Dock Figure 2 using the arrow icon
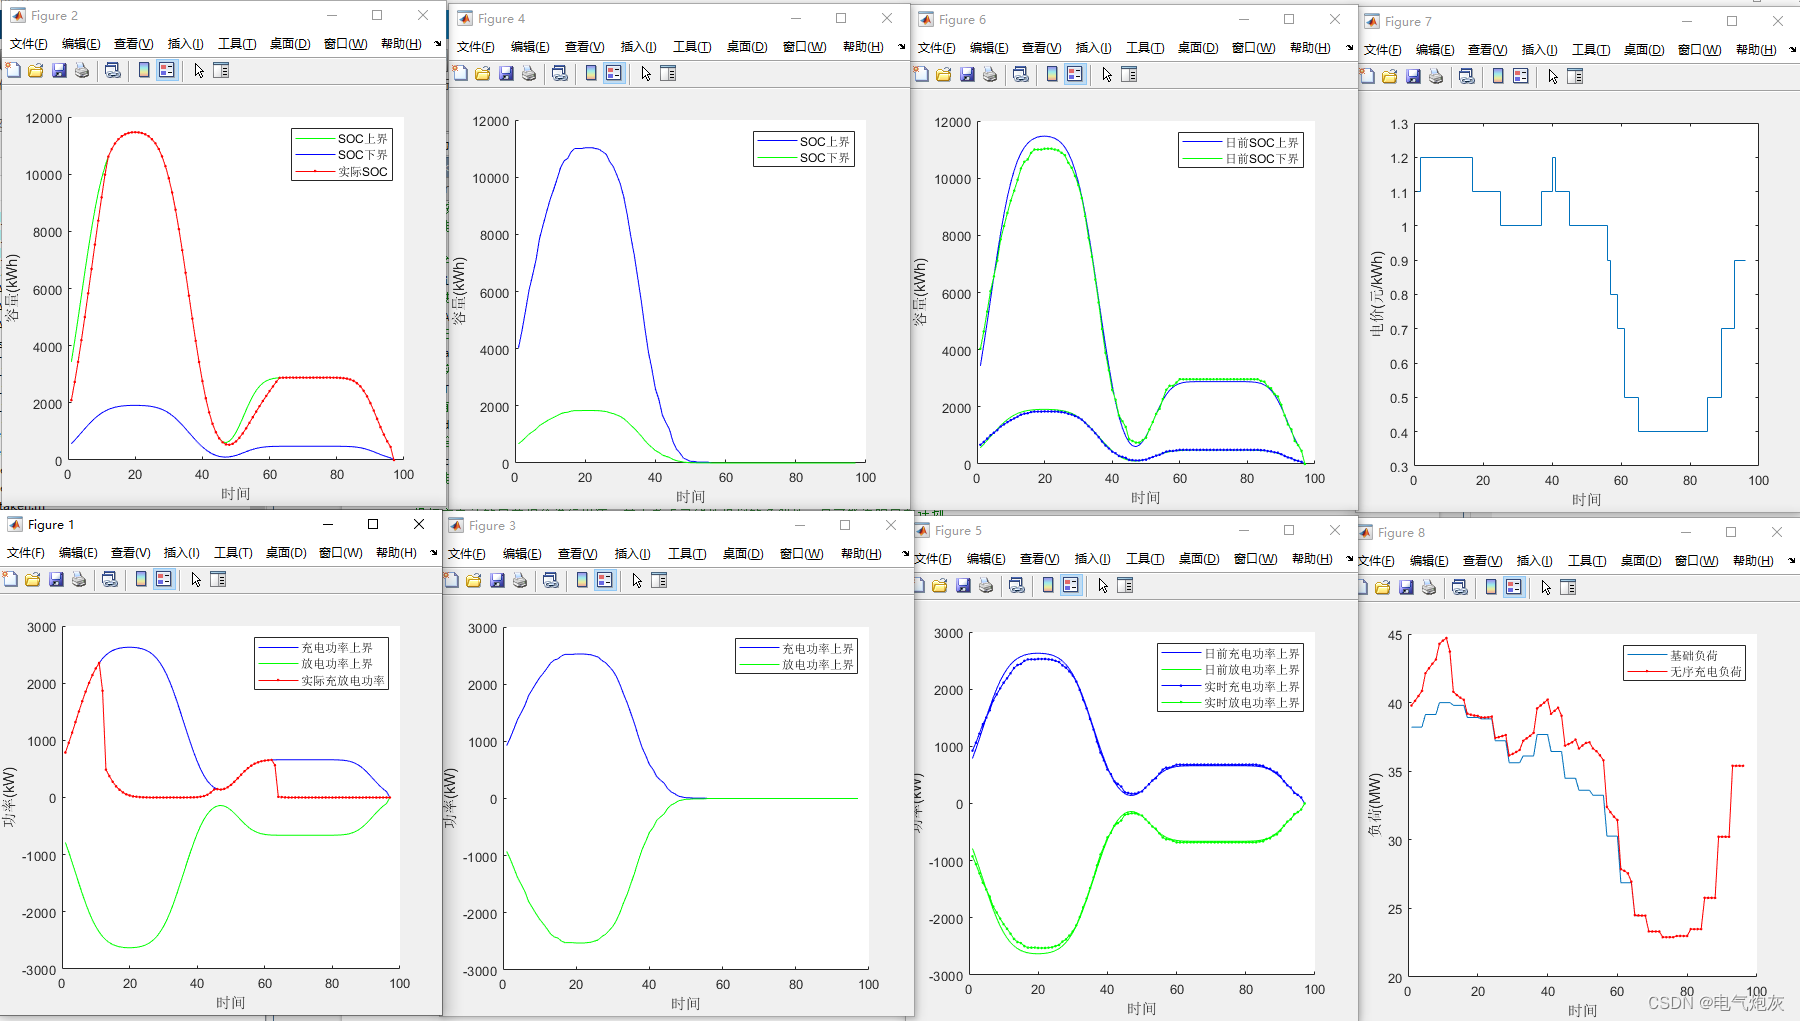The image size is (1800, 1021). click(437, 44)
